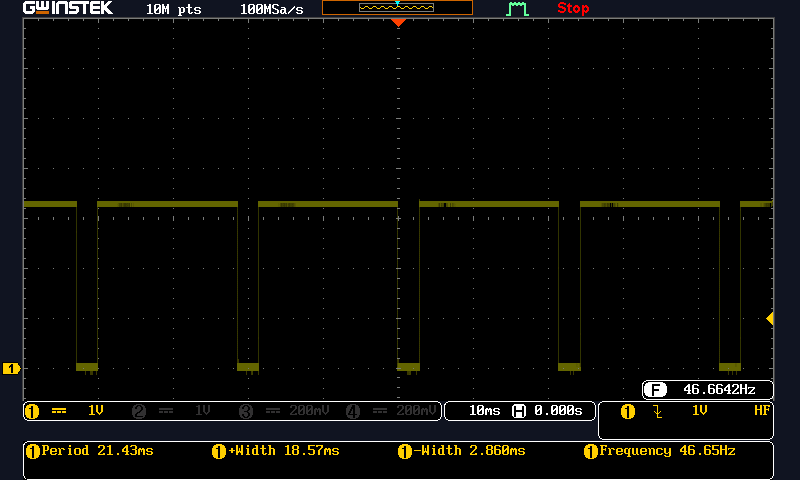Viewport: 800px width, 480px height.
Task: Click the waveform memory overview bar
Action: pyautogui.click(x=397, y=8)
